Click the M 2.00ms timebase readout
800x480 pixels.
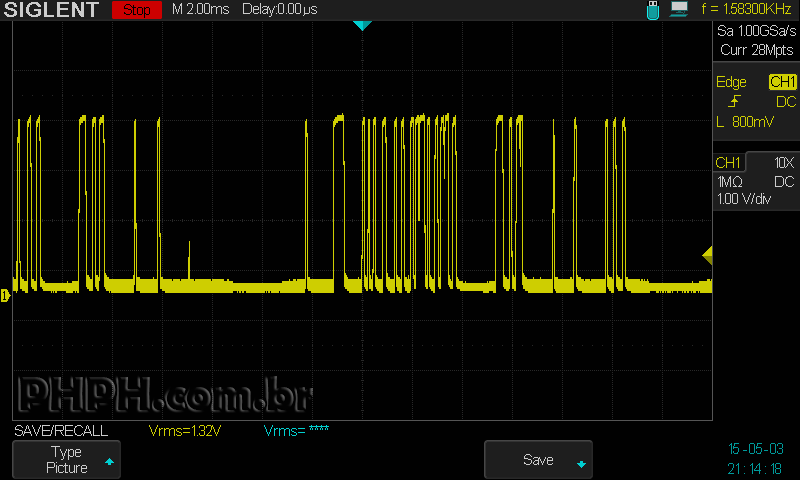(x=198, y=10)
